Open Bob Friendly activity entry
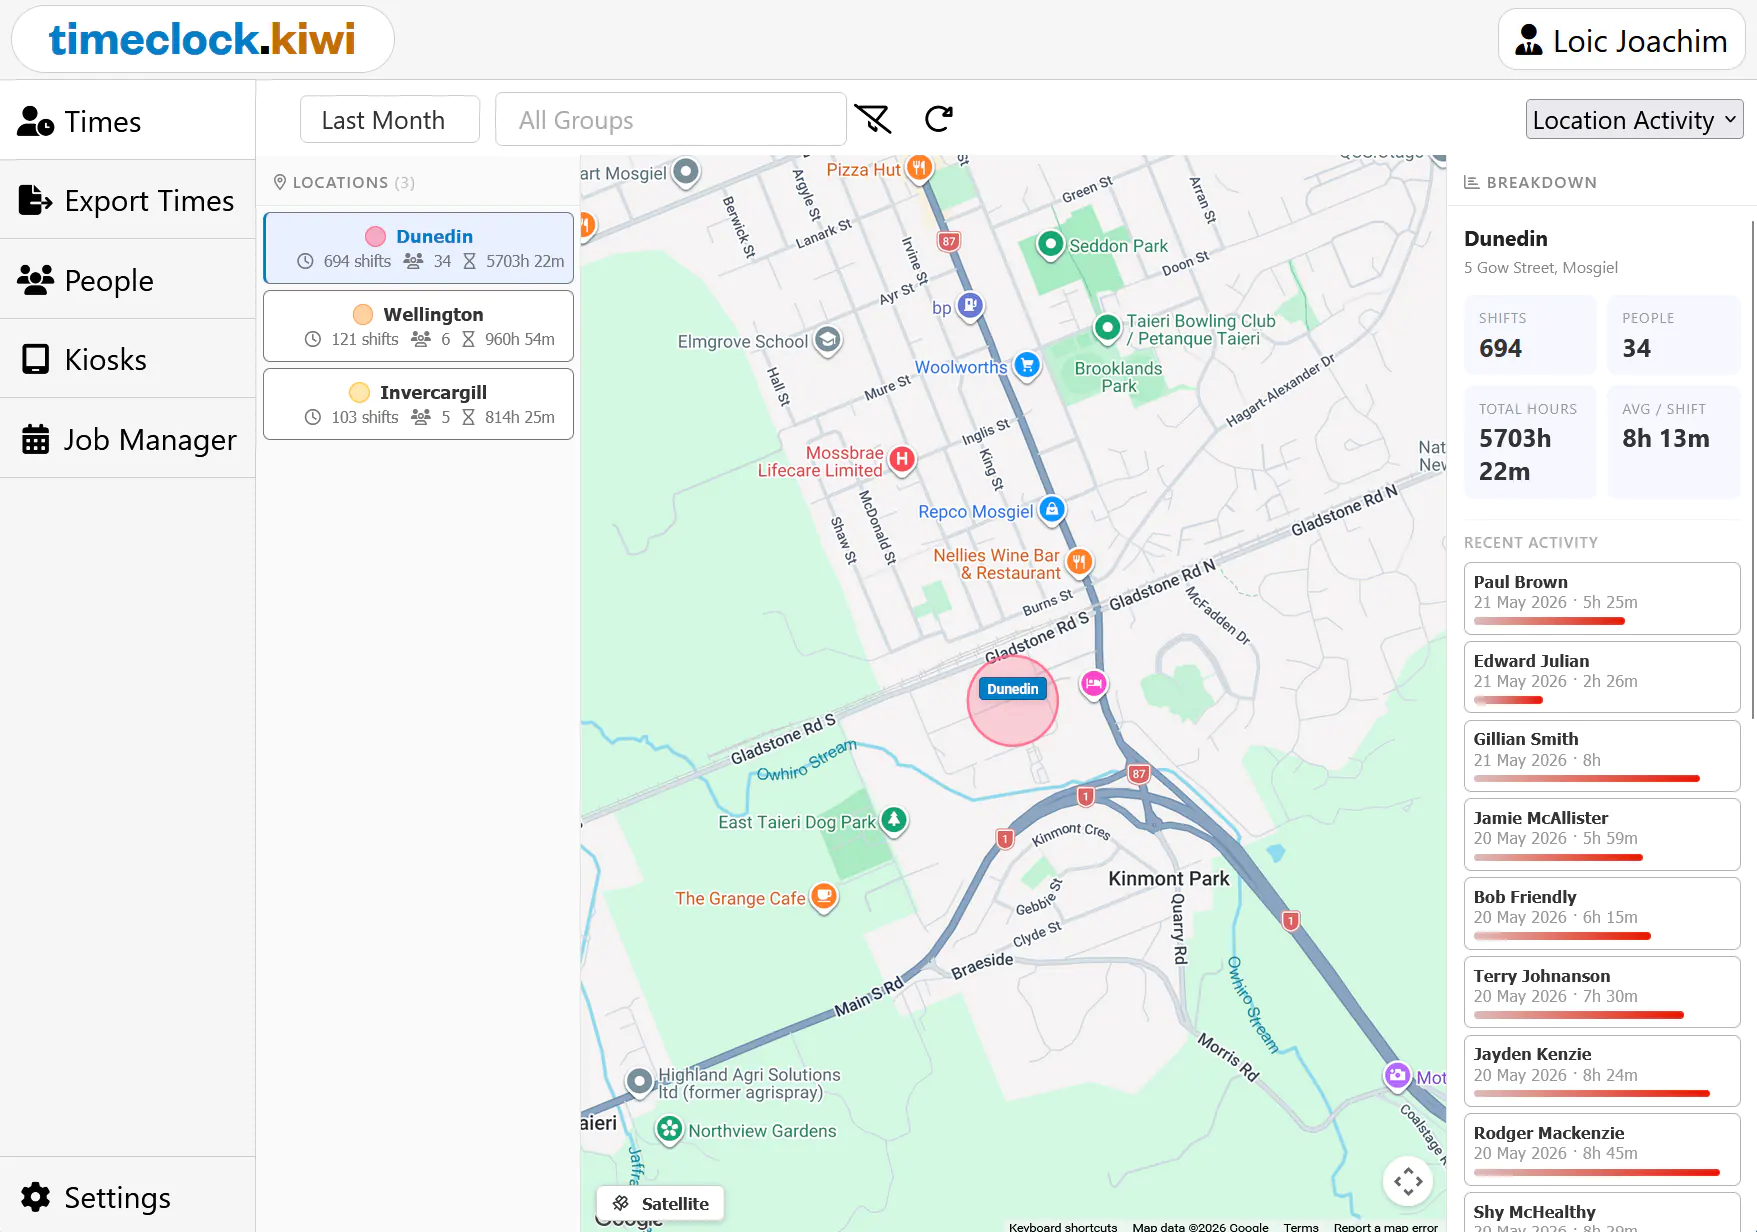Screen dimensions: 1757x1232 [1602, 913]
